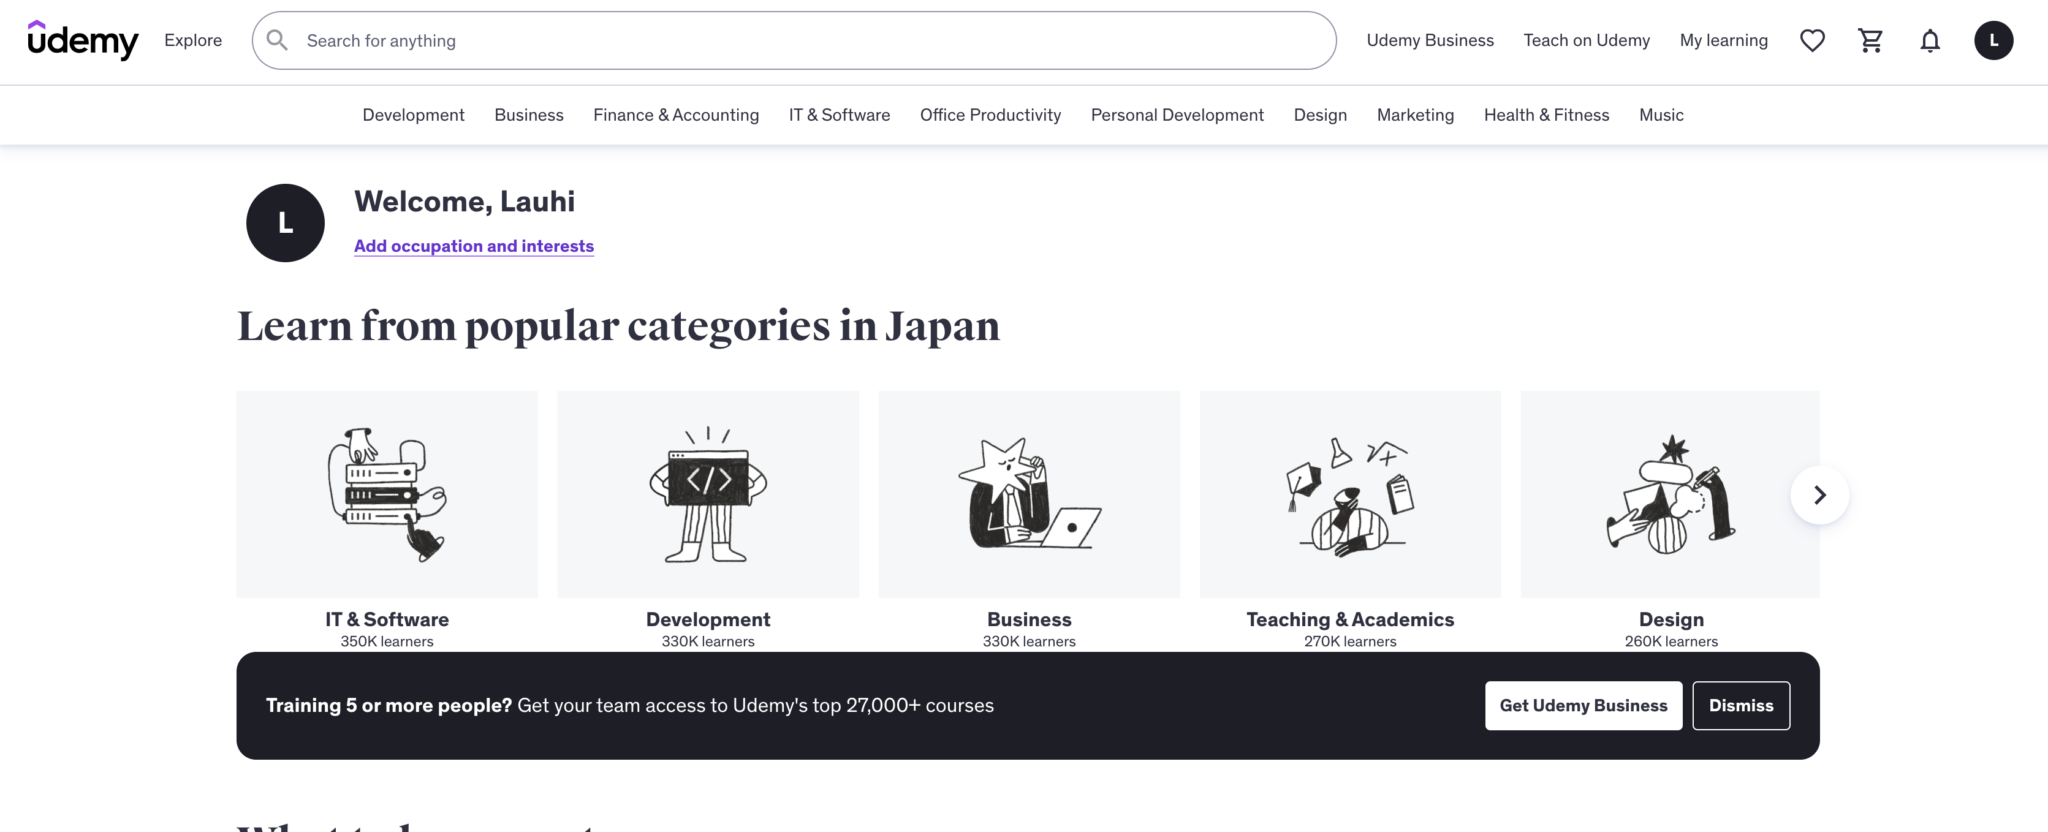Expand the Explore menu
The width and height of the screenshot is (2048, 832).
tap(193, 40)
